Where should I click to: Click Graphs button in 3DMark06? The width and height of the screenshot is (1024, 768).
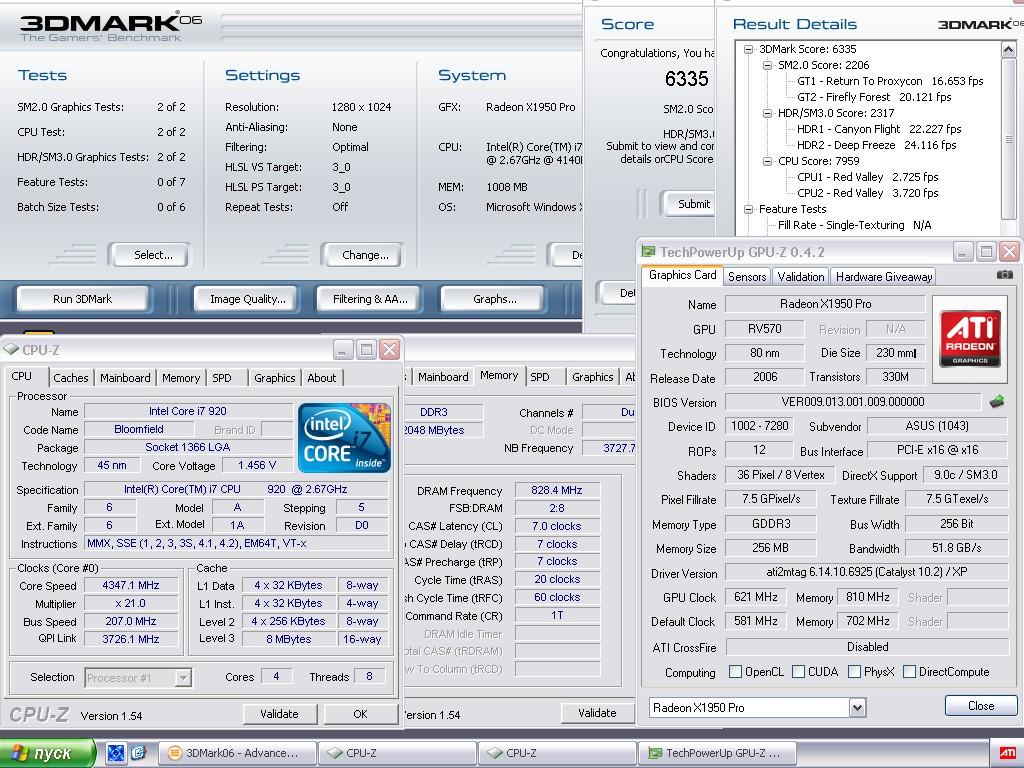pos(494,299)
